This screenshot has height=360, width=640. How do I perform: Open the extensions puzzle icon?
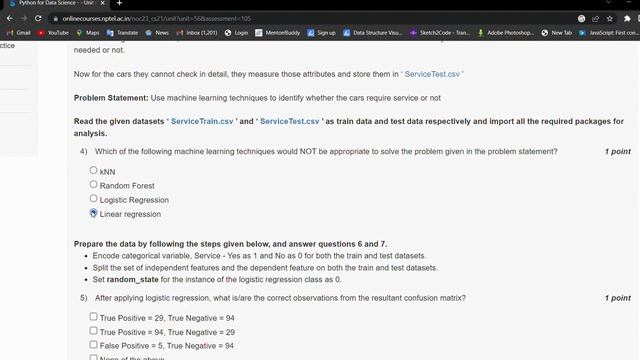627,19
